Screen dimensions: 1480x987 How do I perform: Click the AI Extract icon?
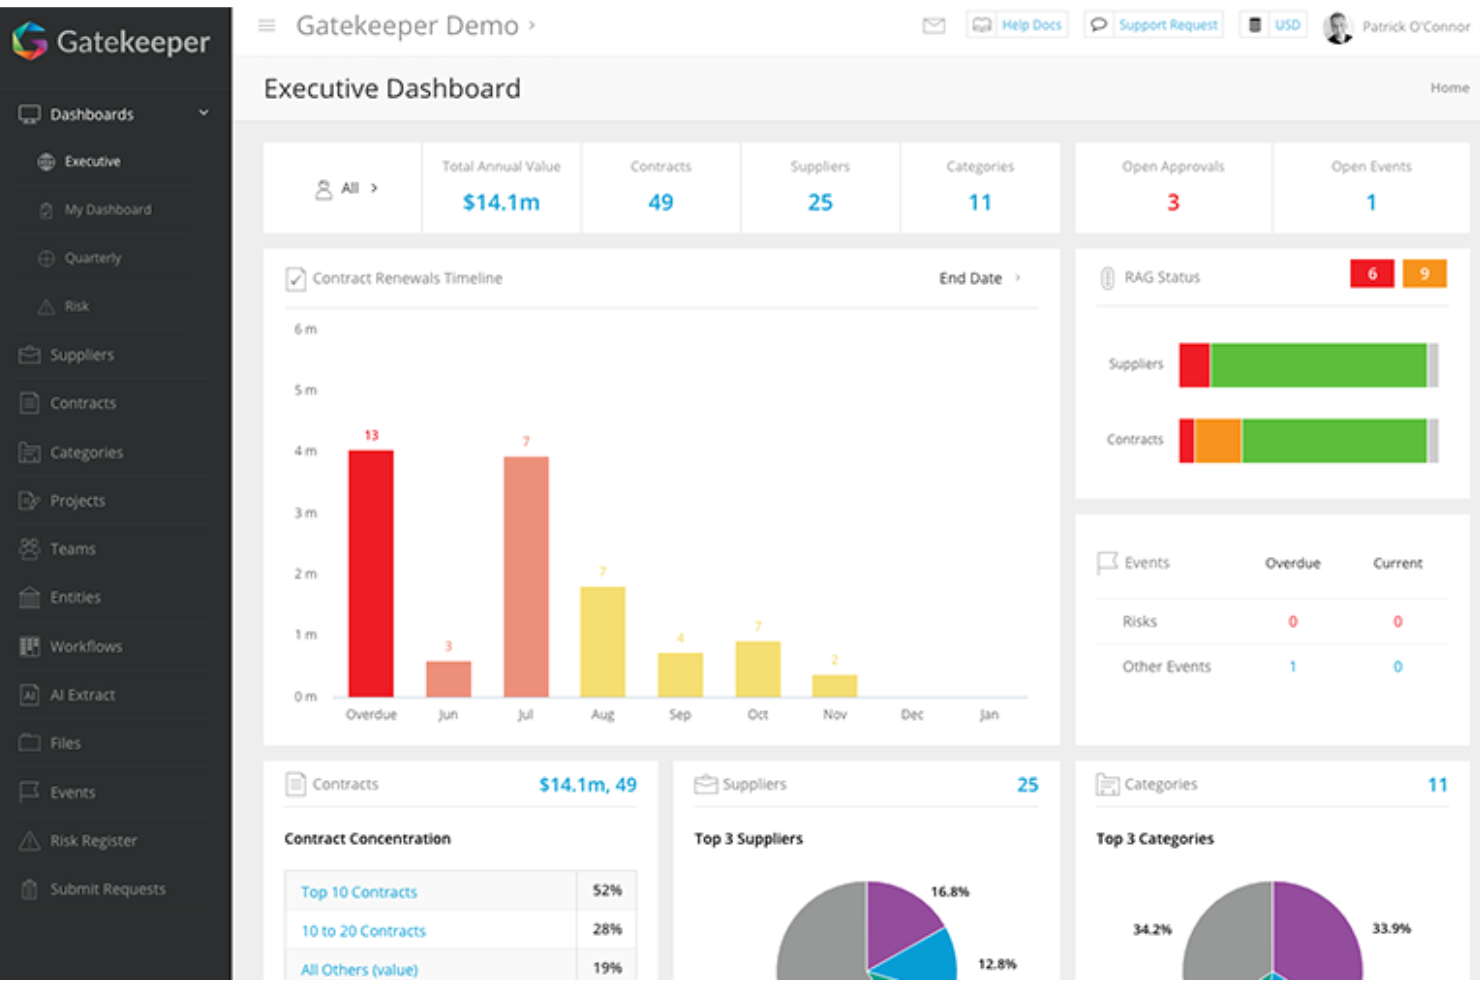tap(30, 695)
